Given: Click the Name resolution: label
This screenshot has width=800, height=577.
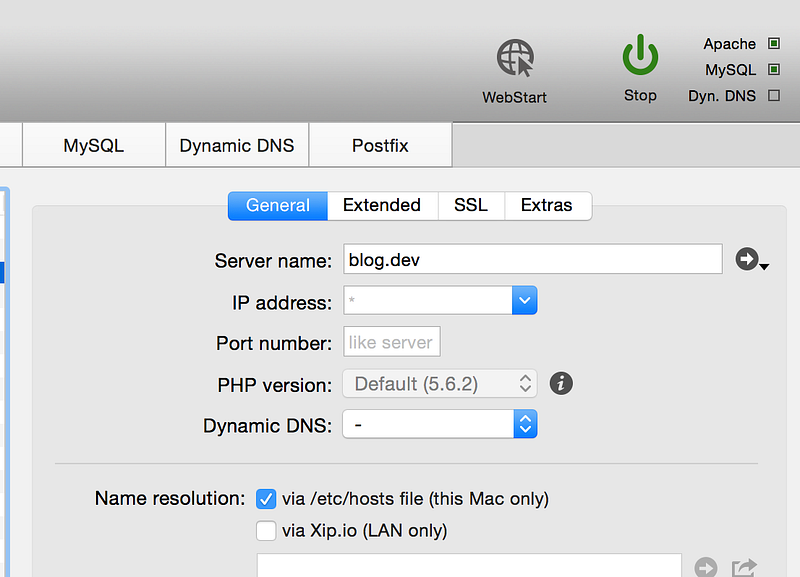Looking at the screenshot, I should [x=170, y=498].
